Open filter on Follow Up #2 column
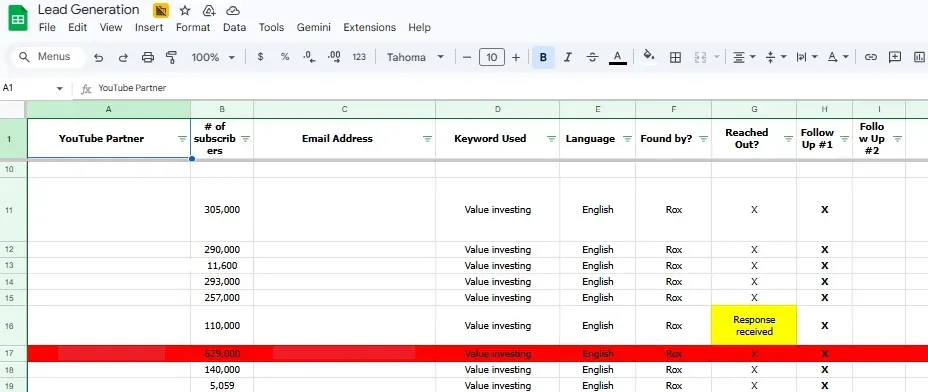The width and height of the screenshot is (928, 392). coord(897,139)
